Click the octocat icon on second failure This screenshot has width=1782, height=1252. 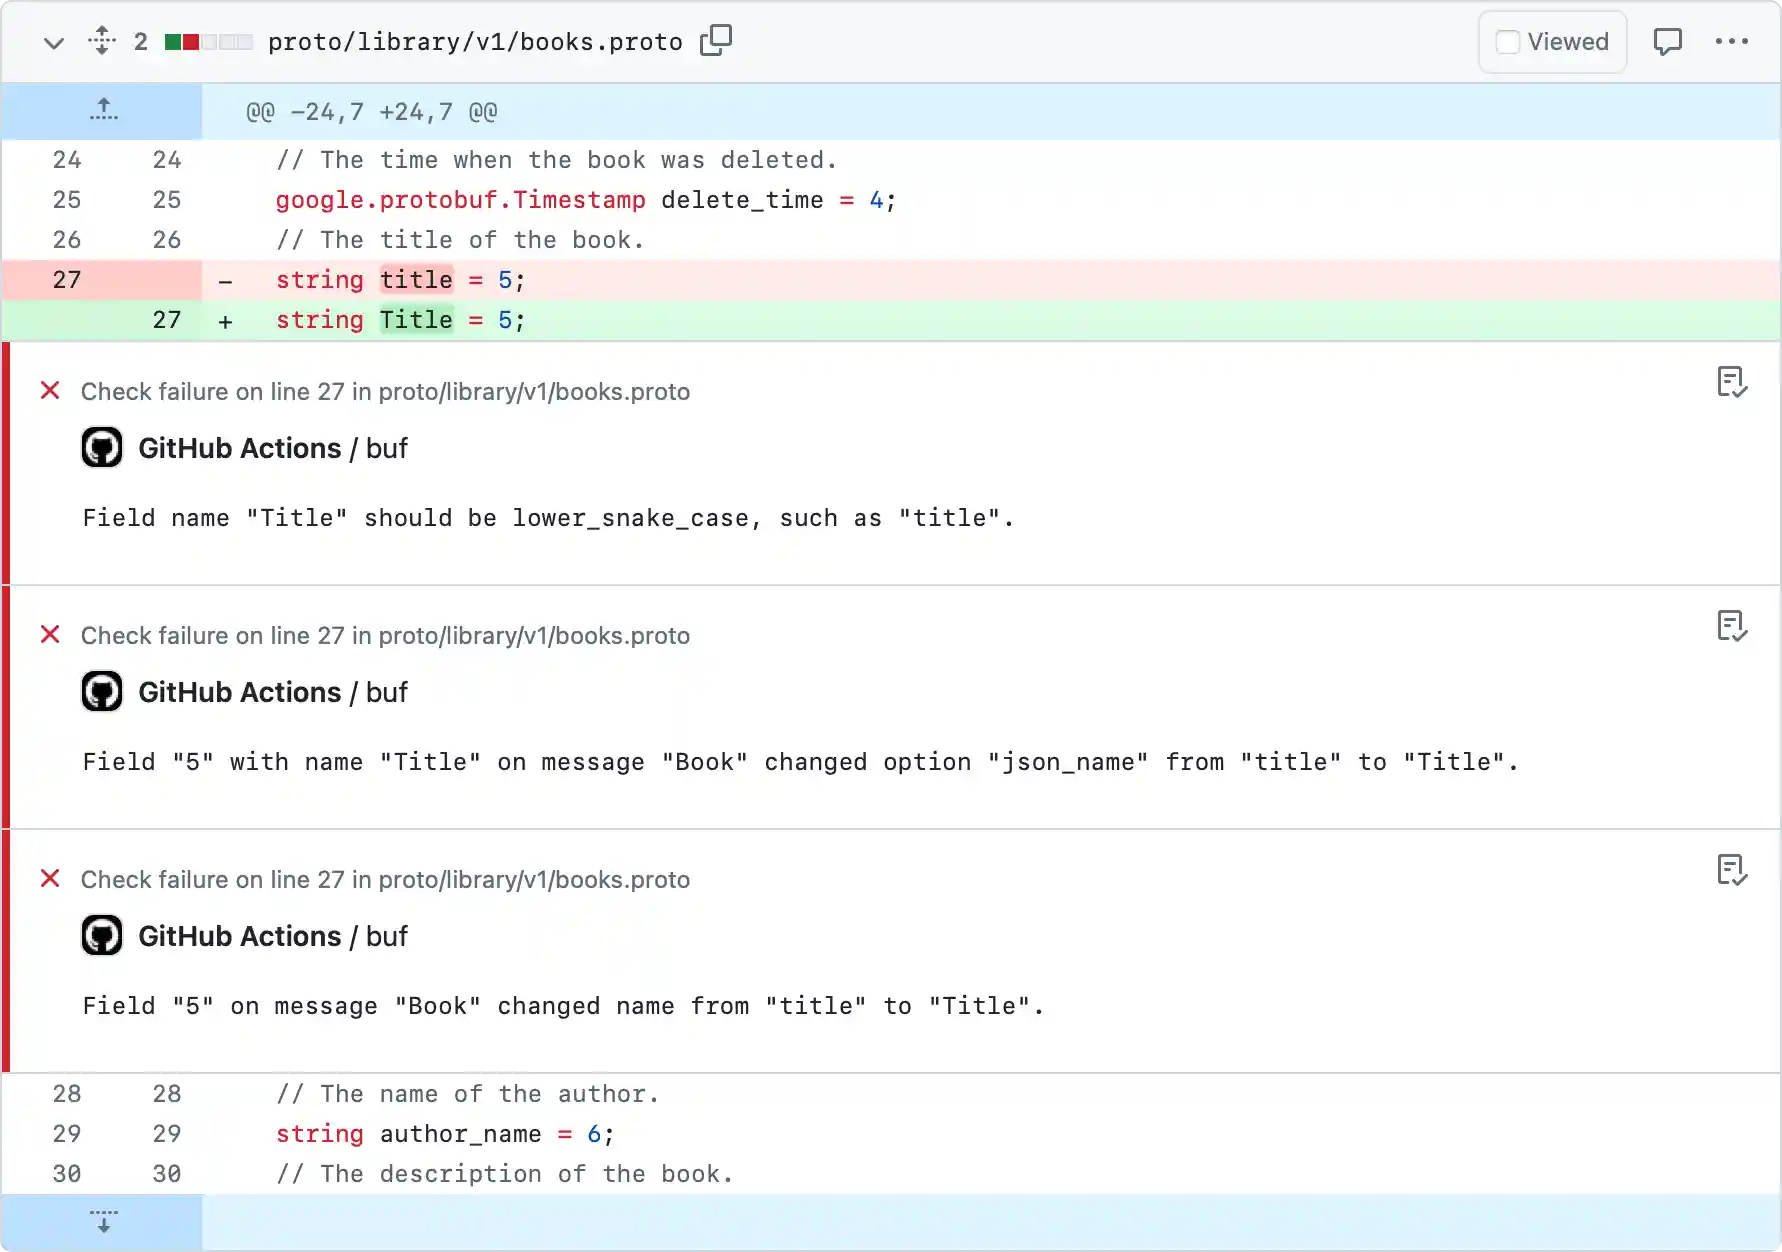(x=101, y=691)
